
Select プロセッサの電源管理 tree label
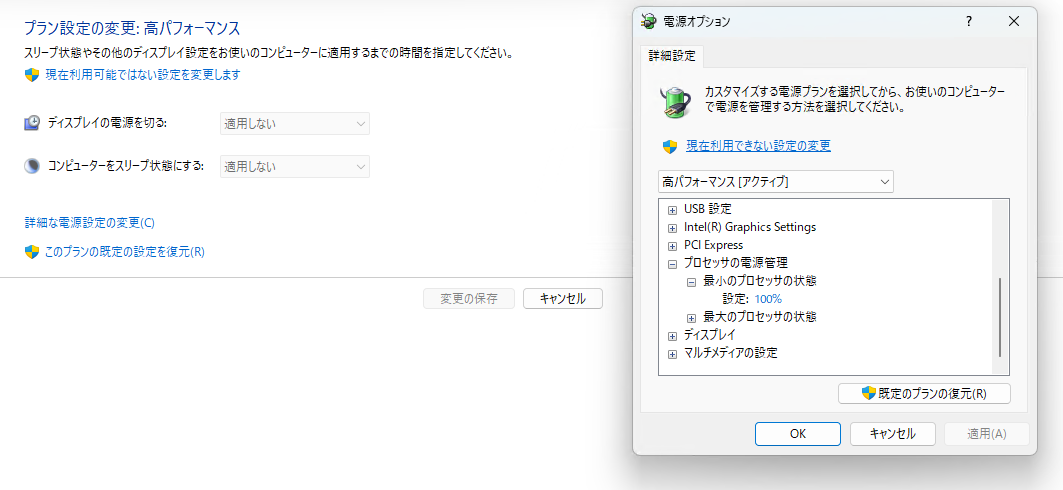pos(736,263)
